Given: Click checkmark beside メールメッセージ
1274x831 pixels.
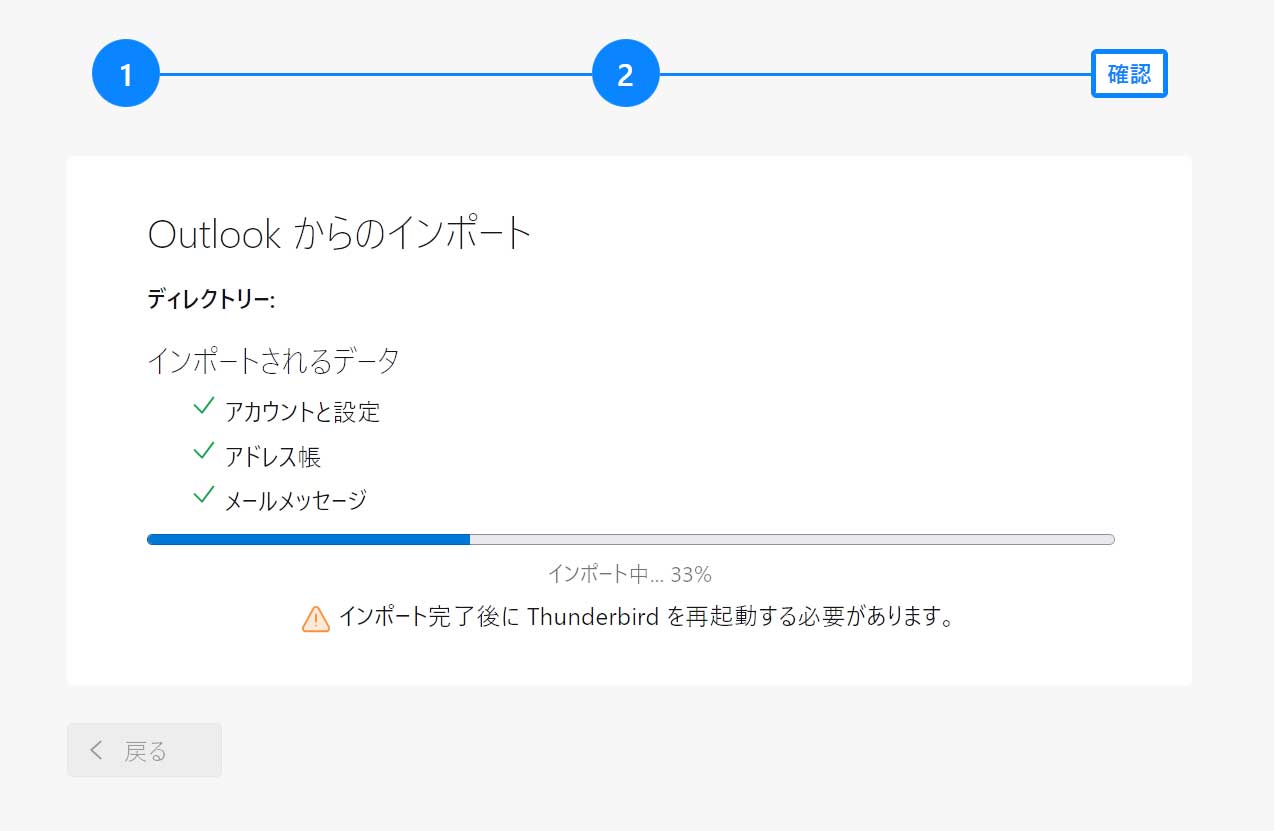Looking at the screenshot, I should [204, 495].
